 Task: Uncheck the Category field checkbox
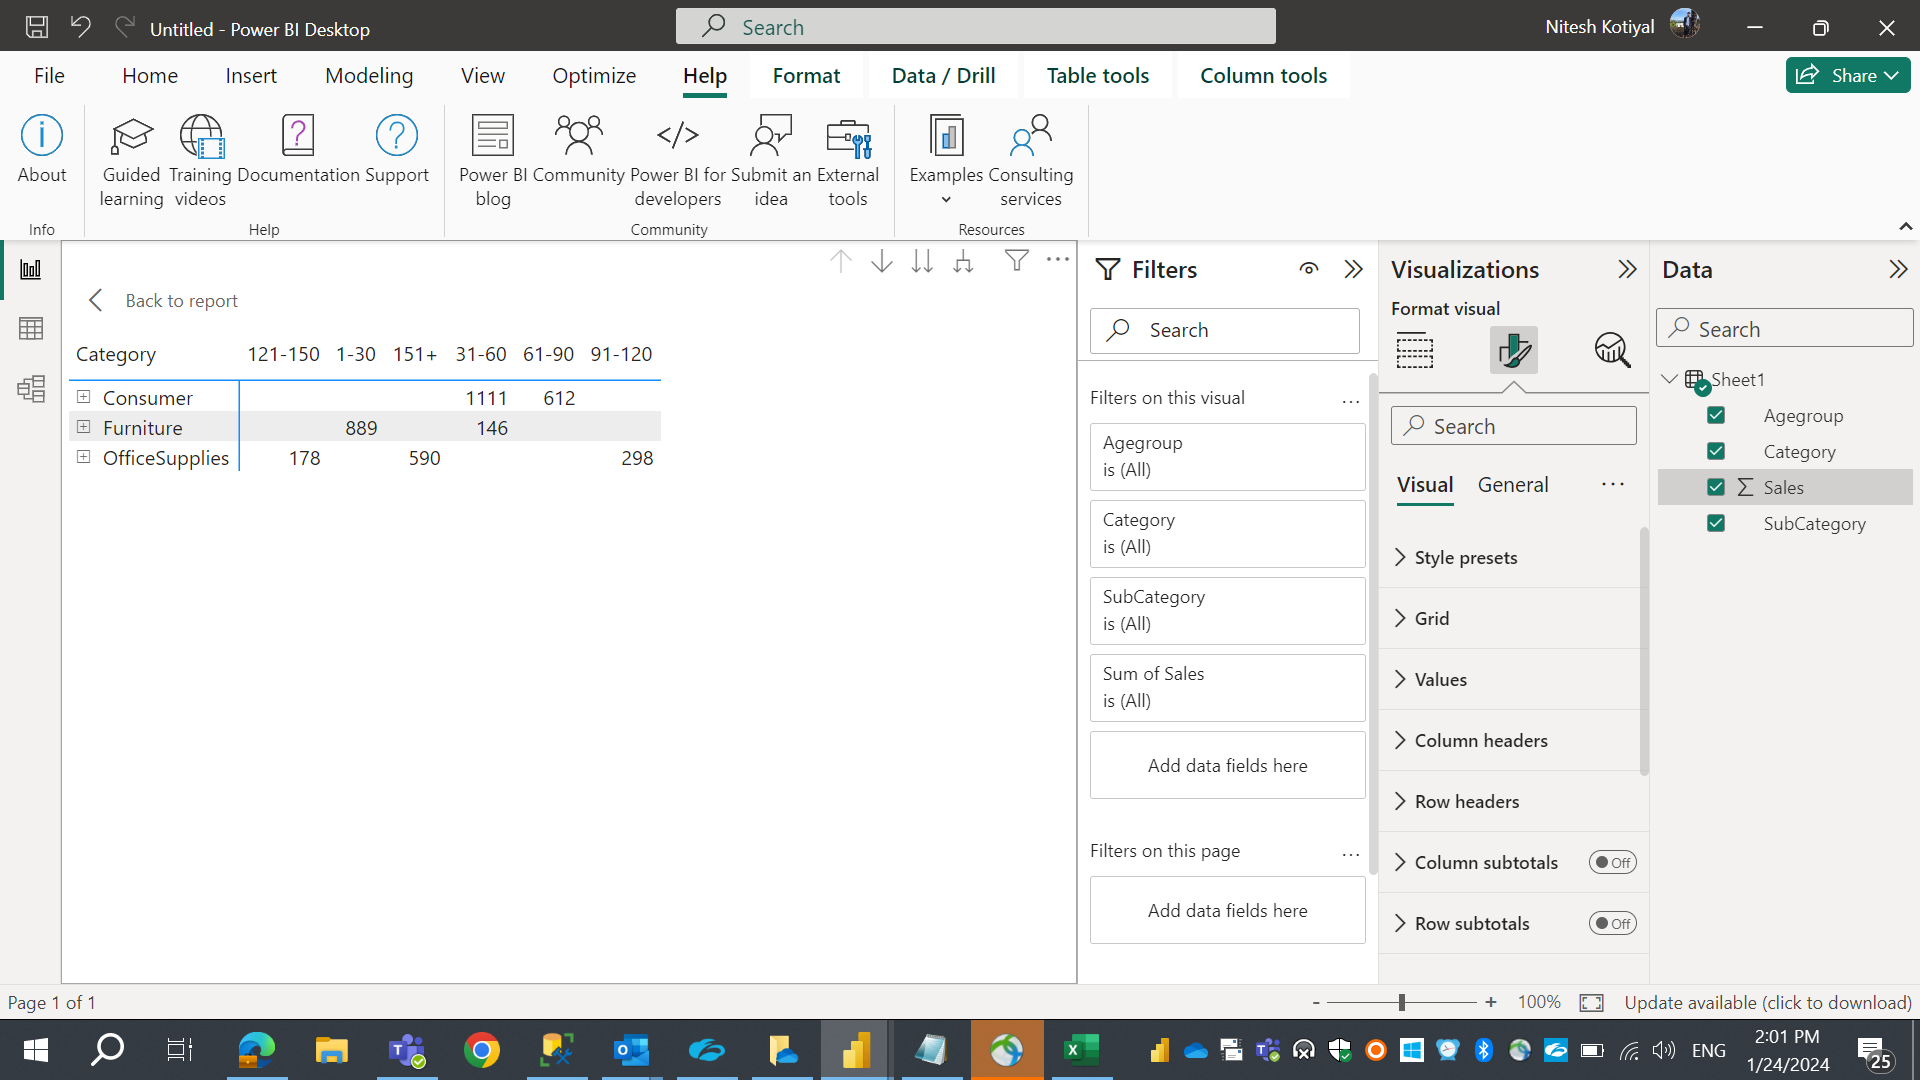click(x=1716, y=451)
